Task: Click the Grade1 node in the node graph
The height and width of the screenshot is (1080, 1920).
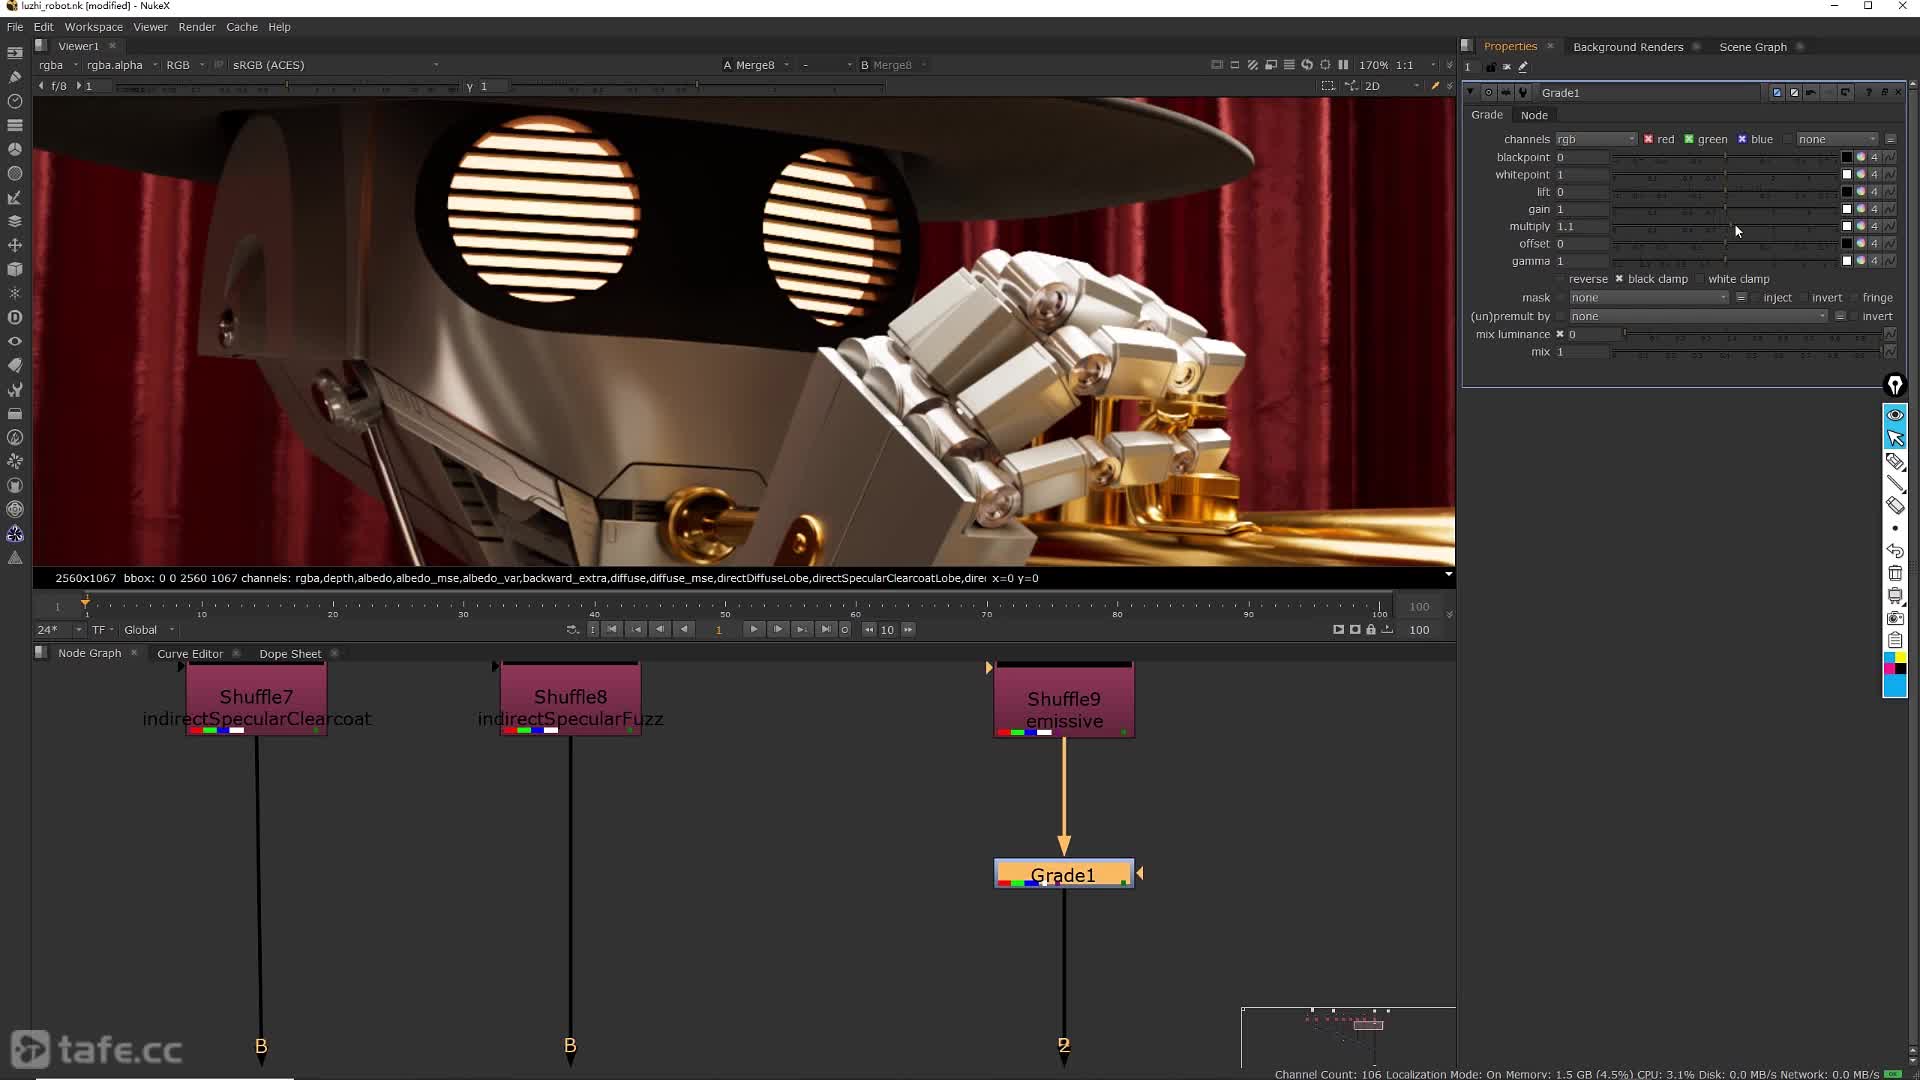Action: [x=1064, y=874]
